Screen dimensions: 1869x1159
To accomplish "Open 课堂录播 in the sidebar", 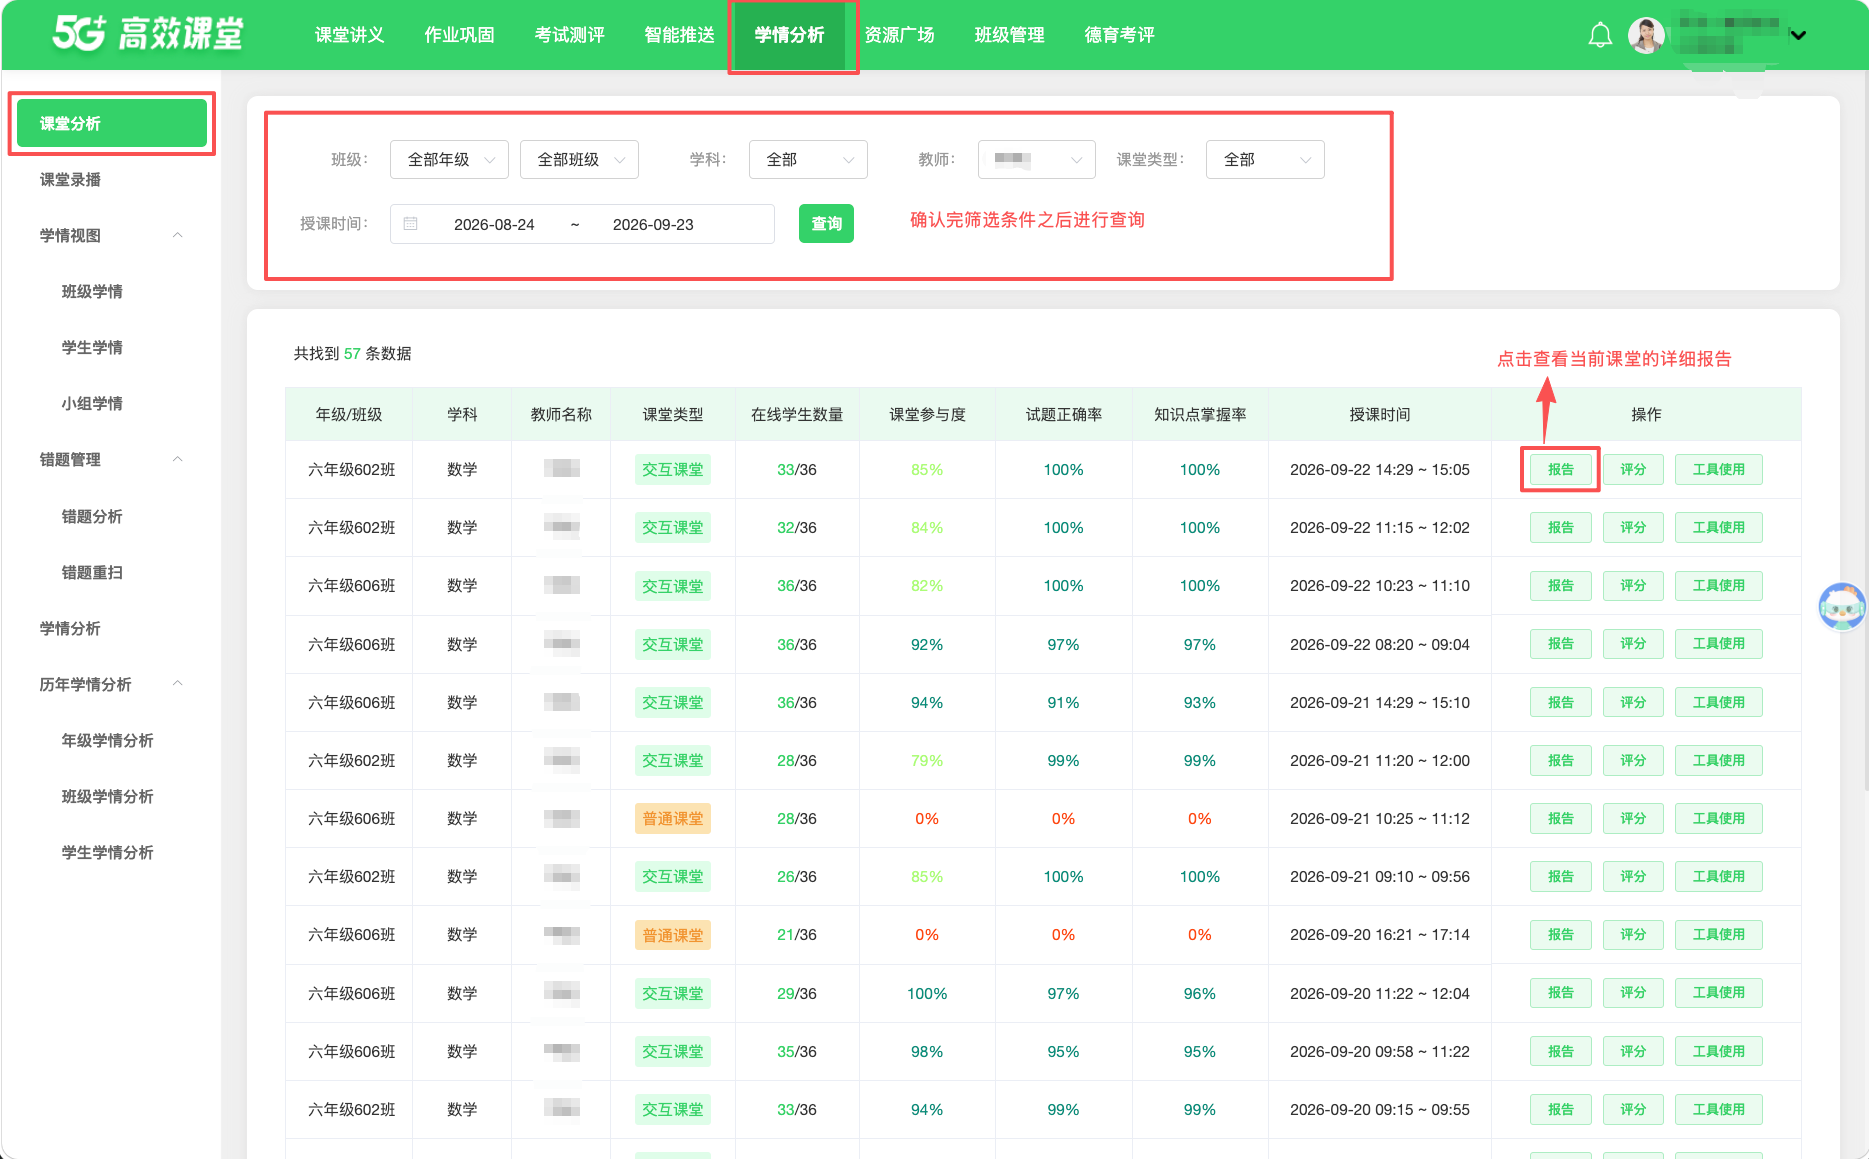I will 70,180.
